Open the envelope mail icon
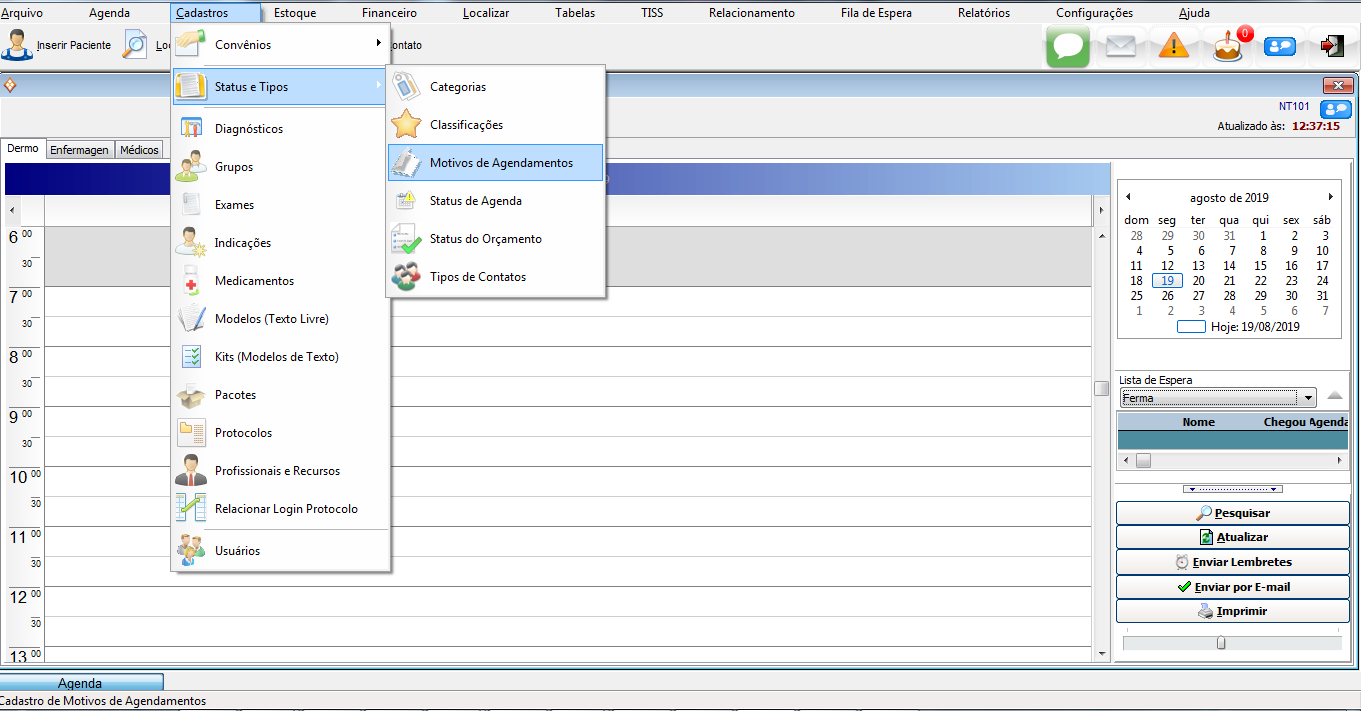 1121,46
